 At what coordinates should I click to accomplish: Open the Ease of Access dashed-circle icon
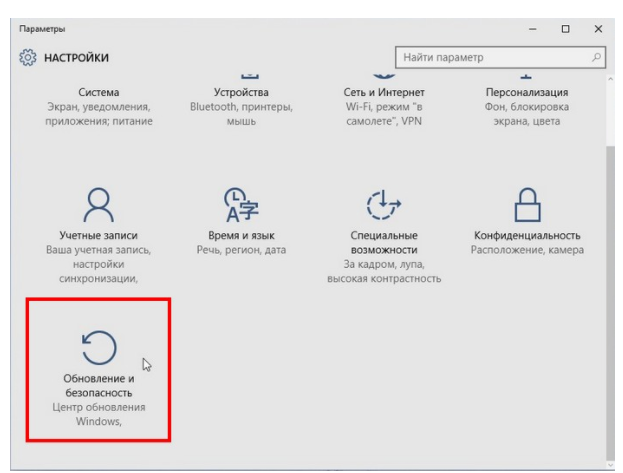pos(383,205)
